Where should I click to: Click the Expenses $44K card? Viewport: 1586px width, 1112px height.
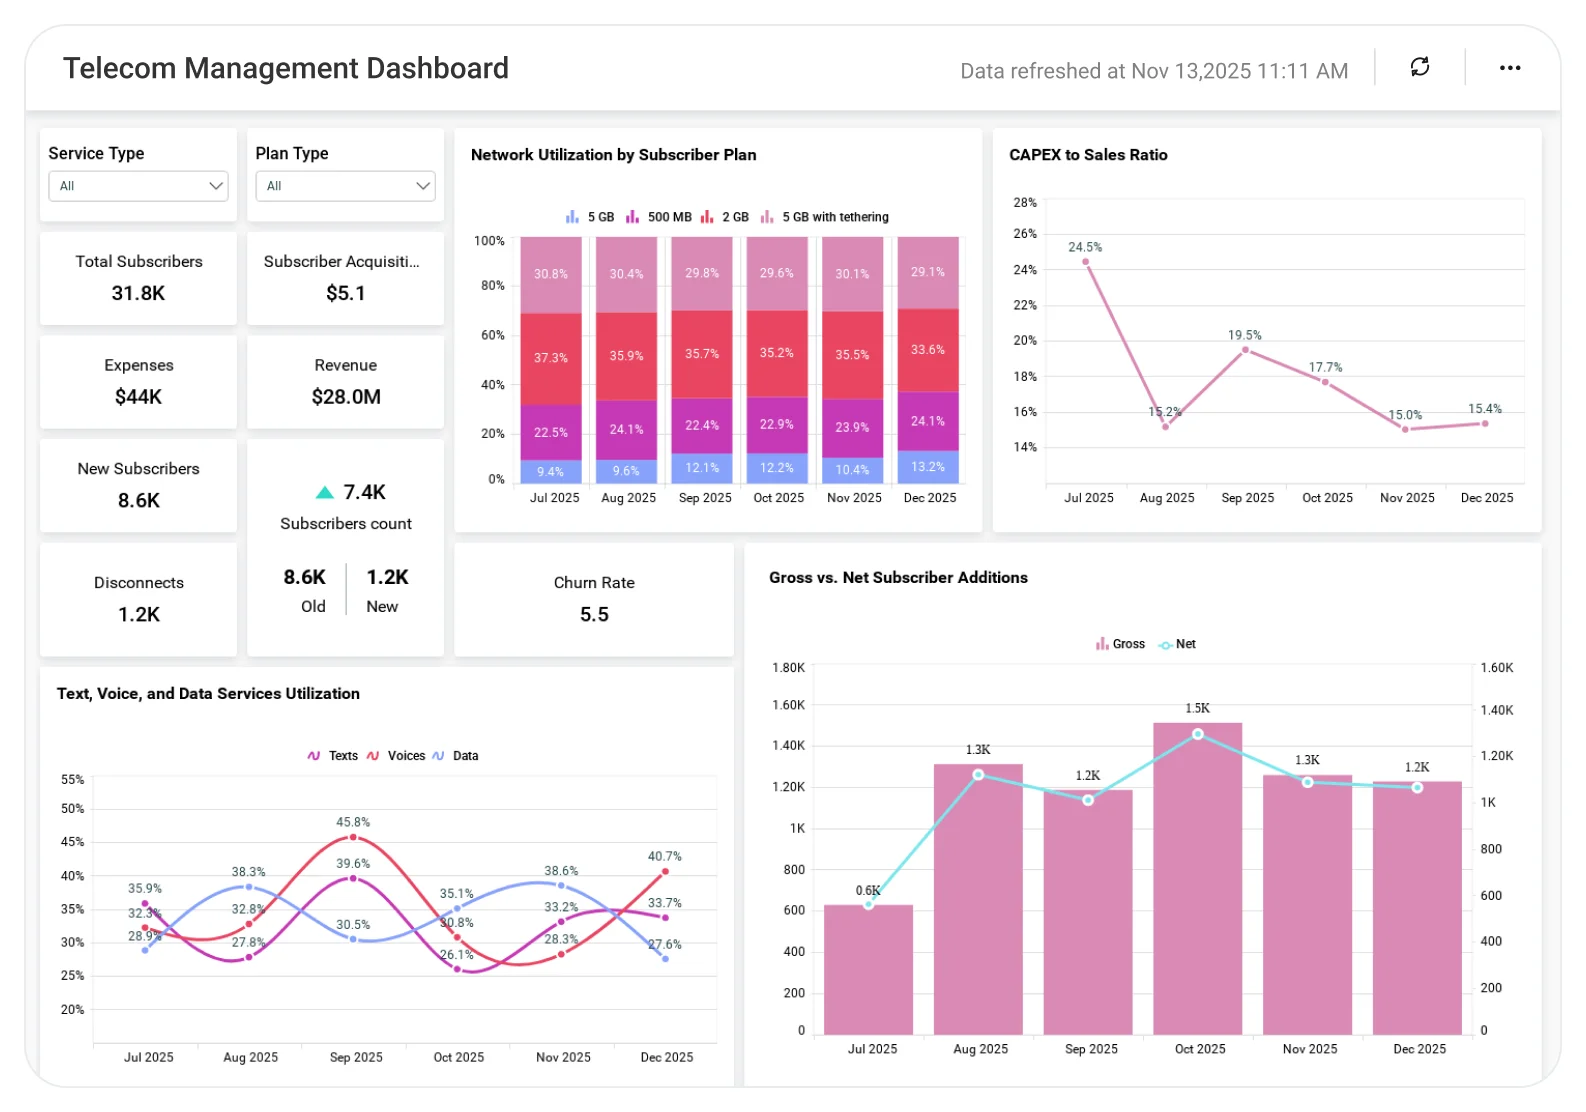138,382
